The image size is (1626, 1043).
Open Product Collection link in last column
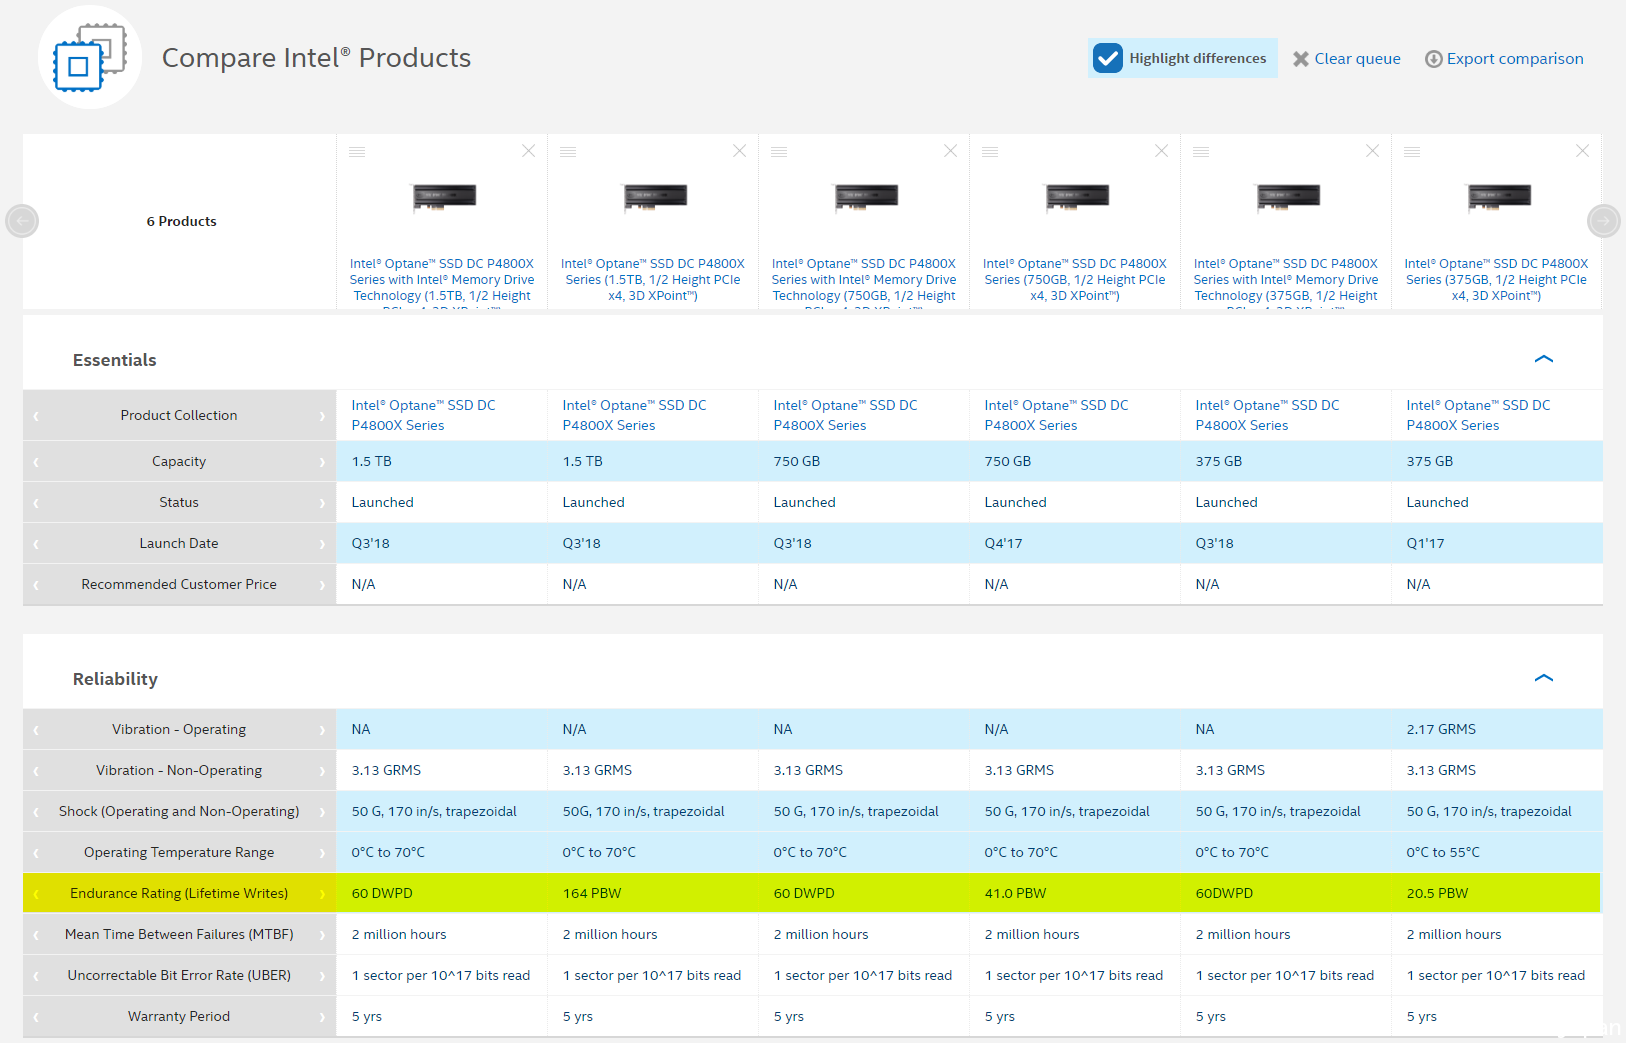[x=1478, y=415]
